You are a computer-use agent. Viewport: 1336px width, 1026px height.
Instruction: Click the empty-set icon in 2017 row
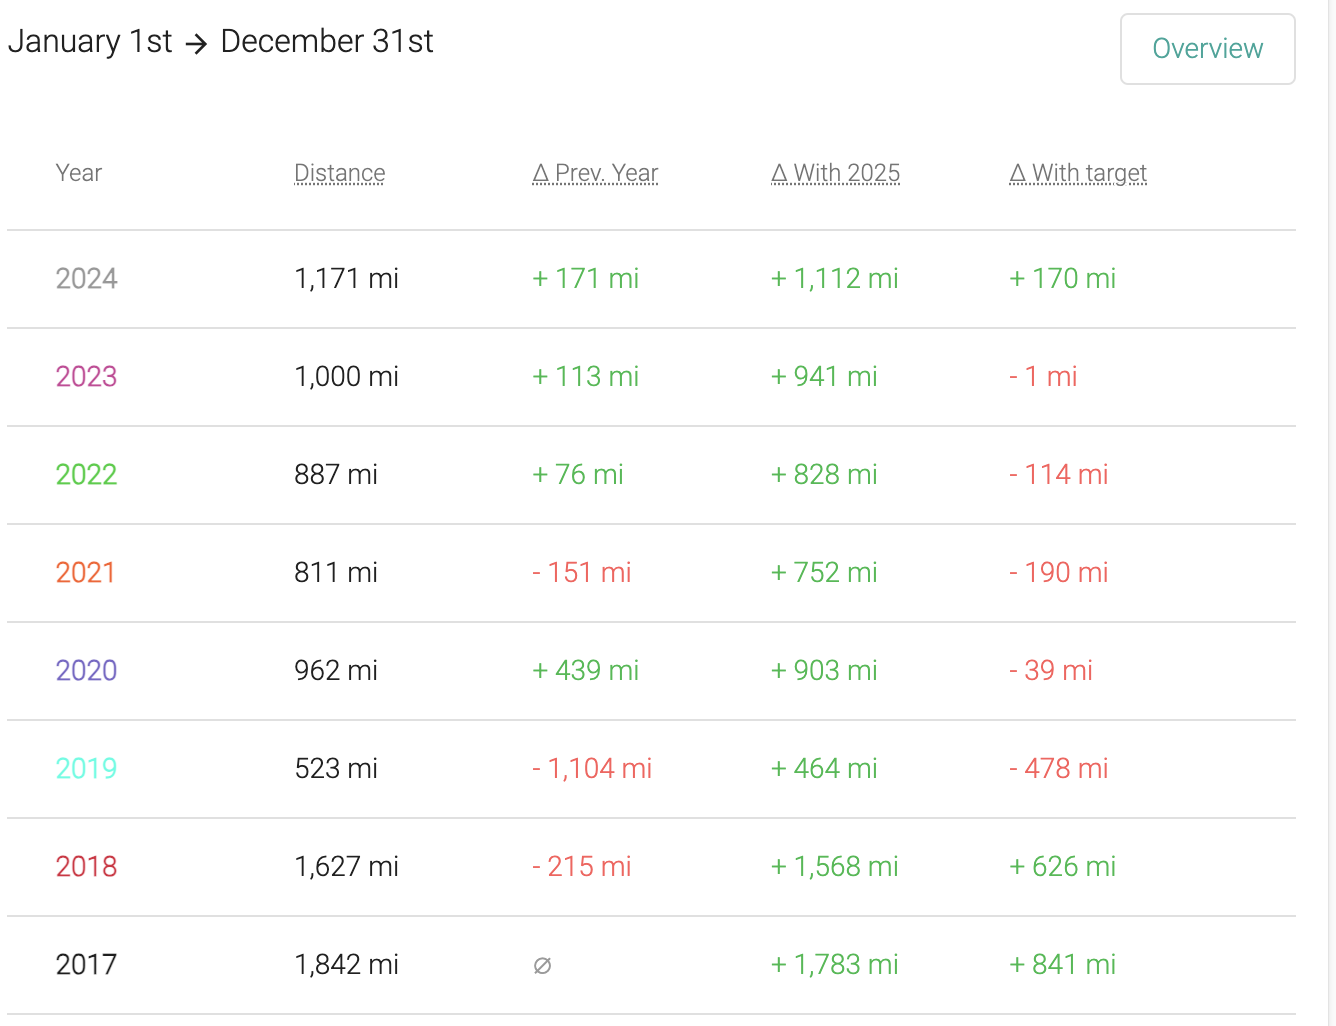(x=542, y=966)
